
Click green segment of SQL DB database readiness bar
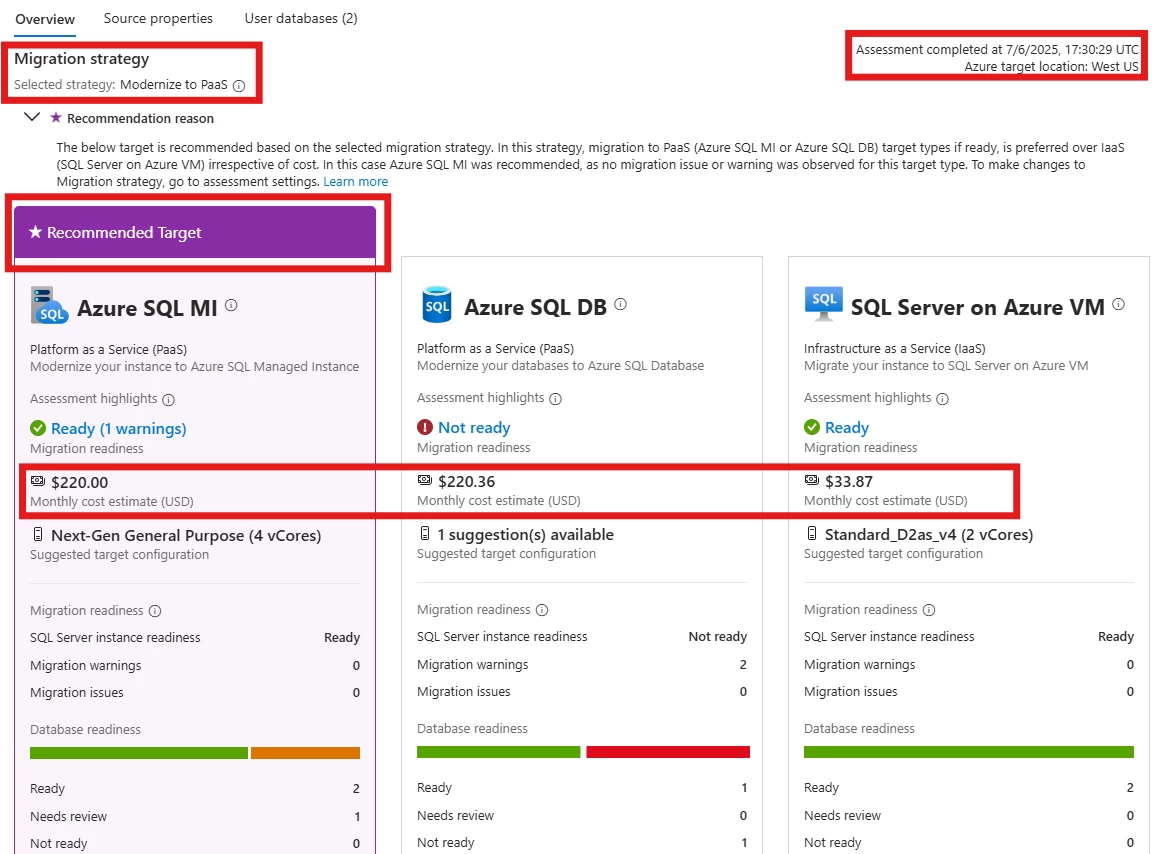498,752
